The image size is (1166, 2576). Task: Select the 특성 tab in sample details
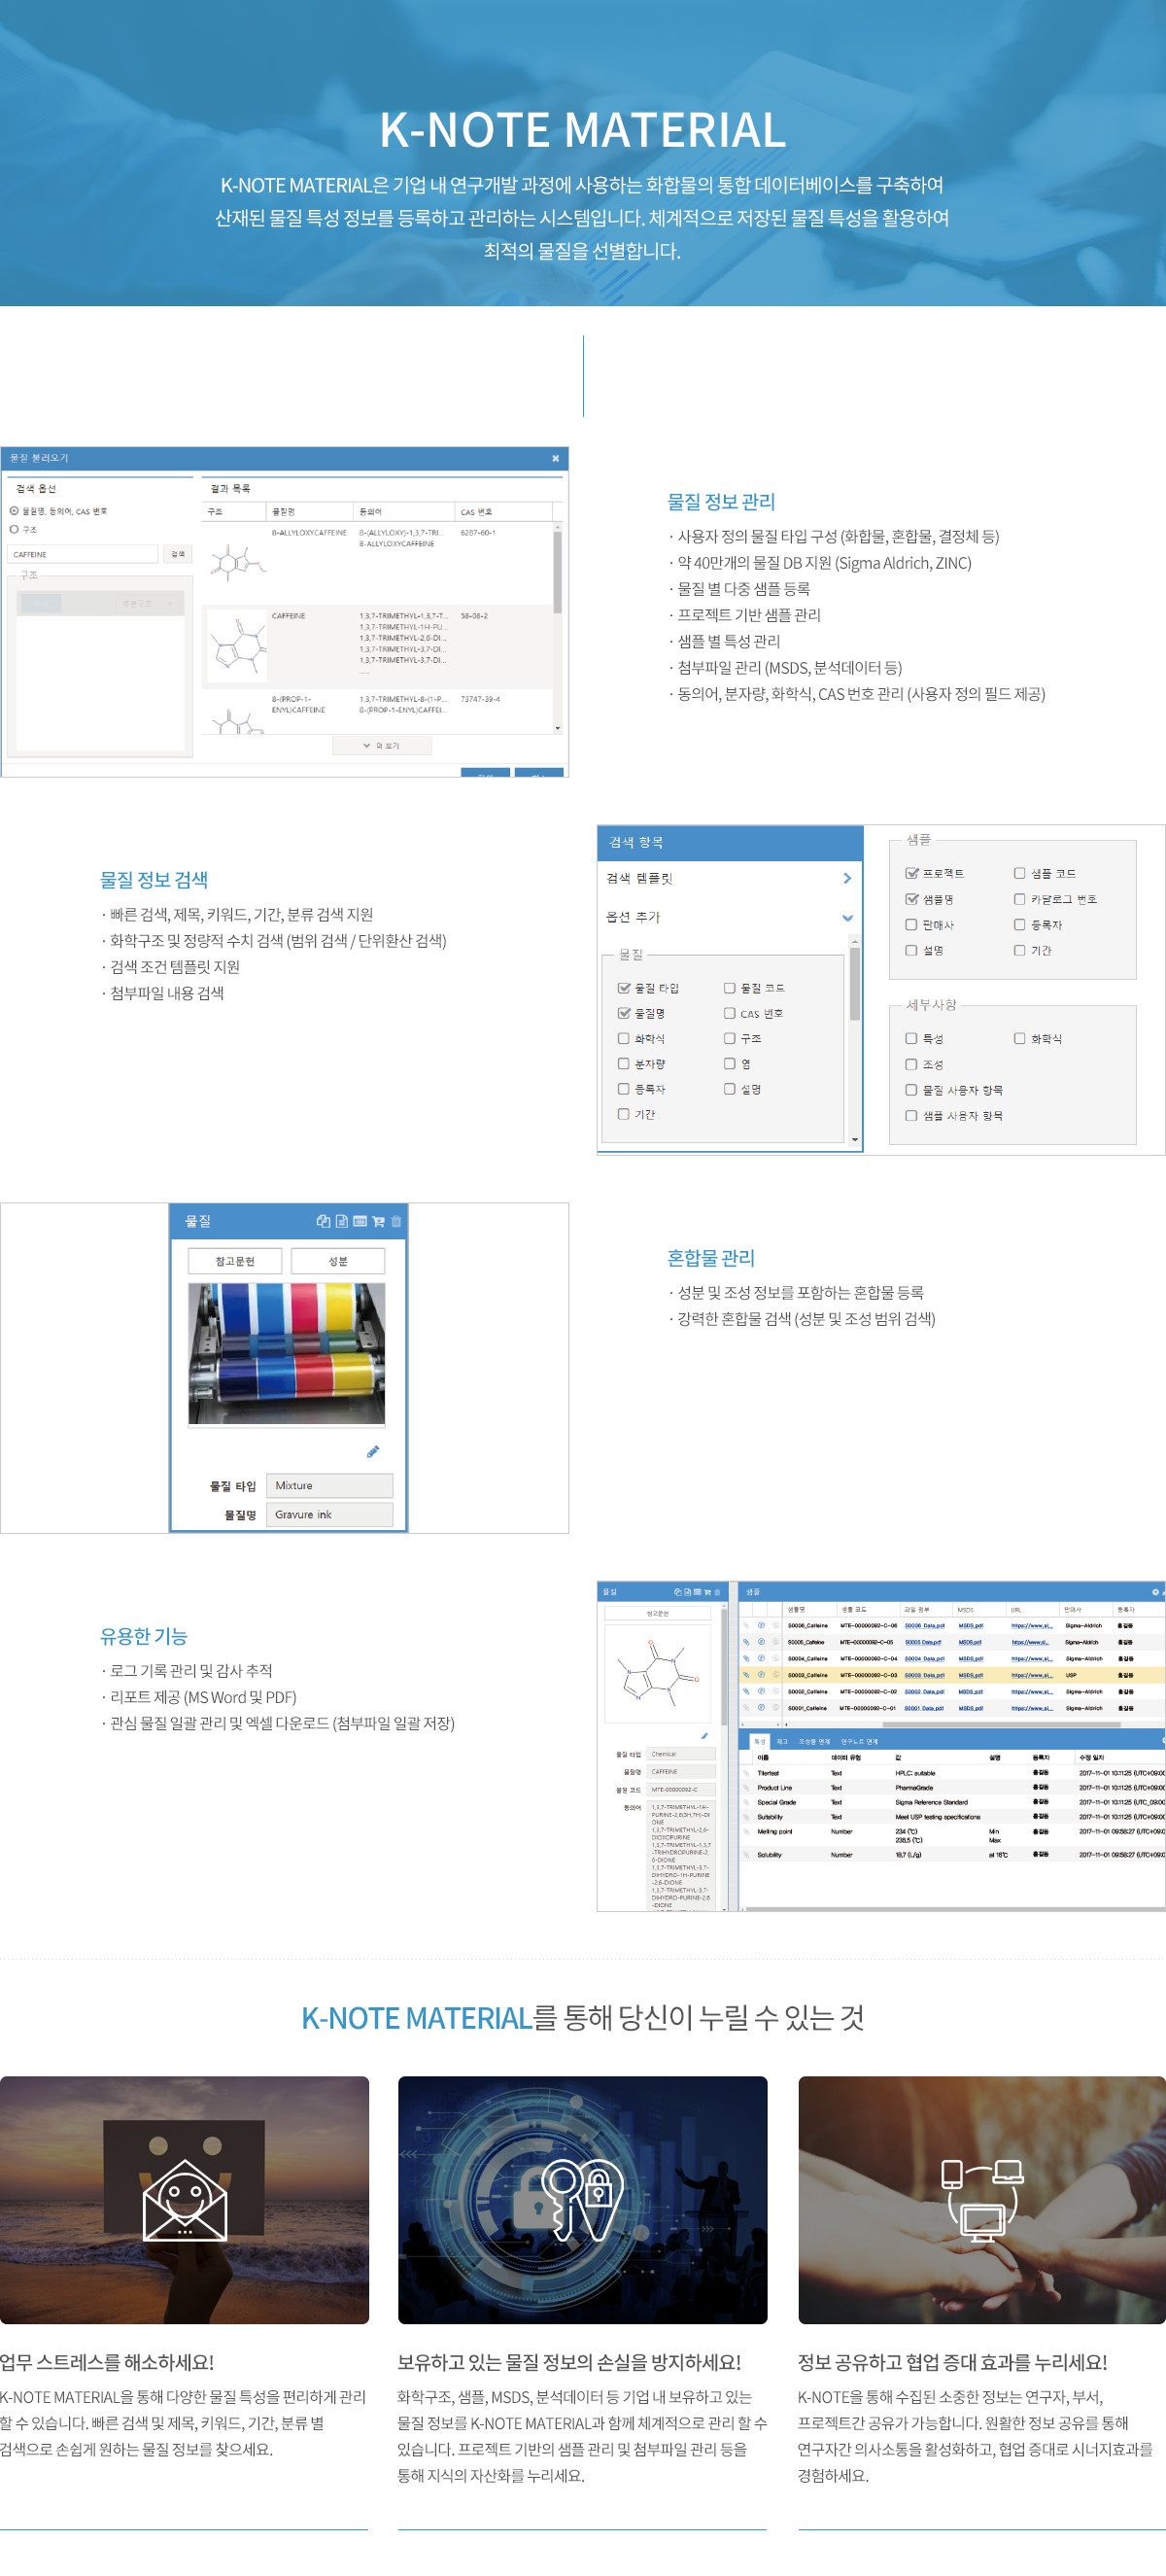[x=760, y=1742]
